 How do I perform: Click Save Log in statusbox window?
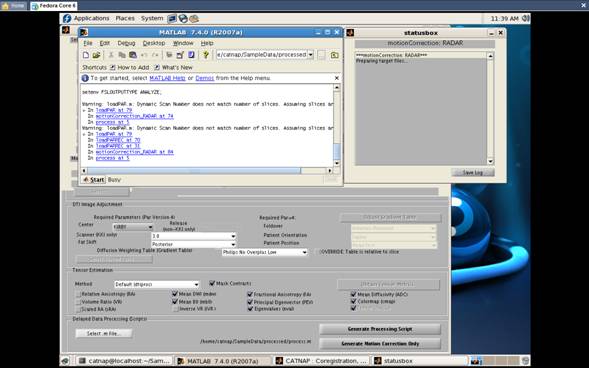pyautogui.click(x=473, y=173)
